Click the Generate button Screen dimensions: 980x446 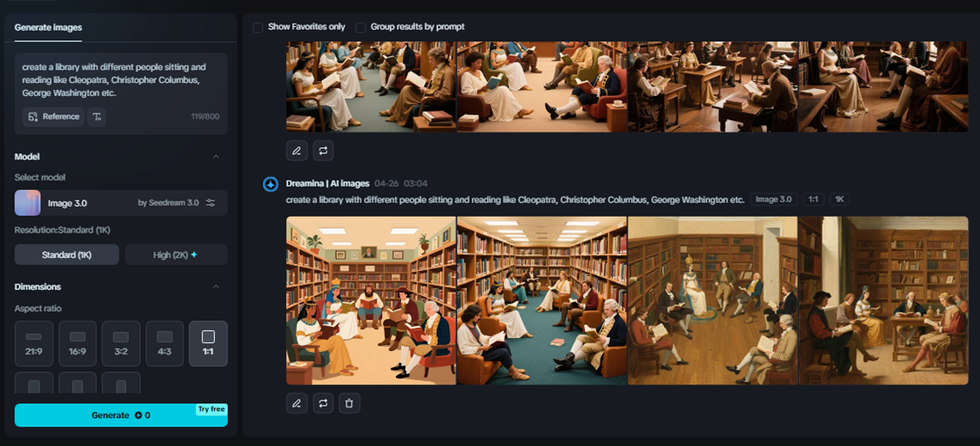[121, 415]
